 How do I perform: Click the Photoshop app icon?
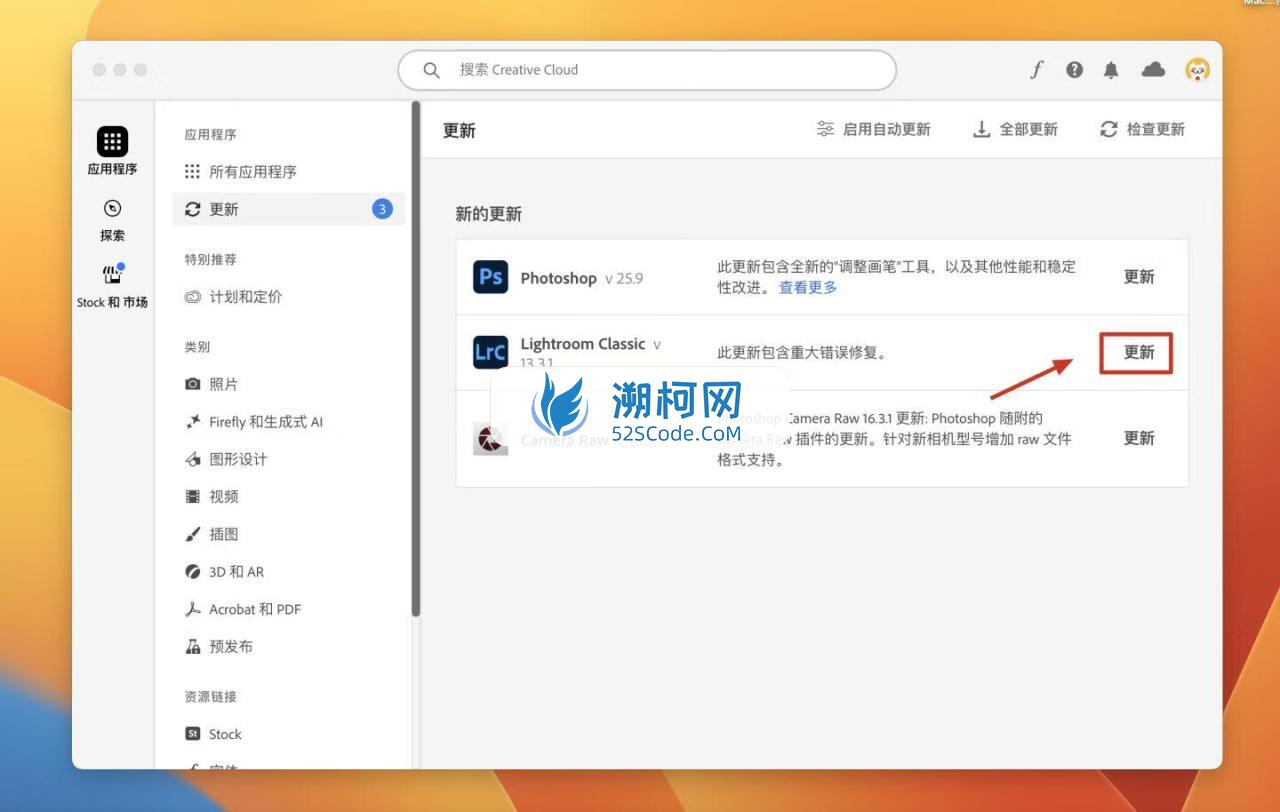click(490, 277)
